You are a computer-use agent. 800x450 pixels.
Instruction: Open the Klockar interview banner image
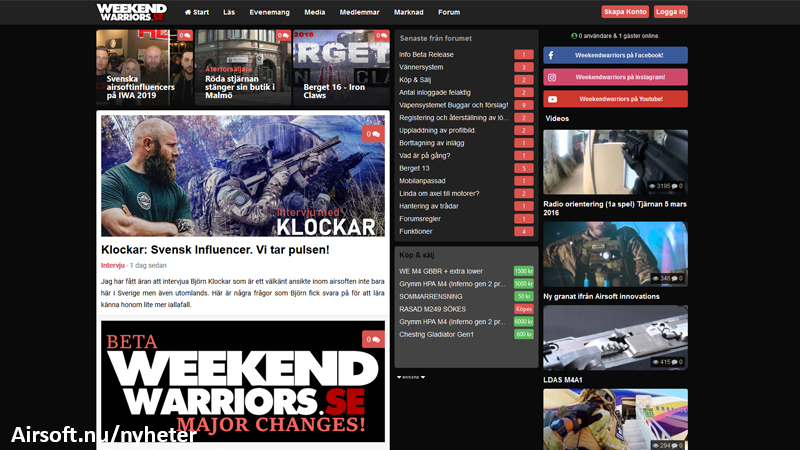(243, 176)
